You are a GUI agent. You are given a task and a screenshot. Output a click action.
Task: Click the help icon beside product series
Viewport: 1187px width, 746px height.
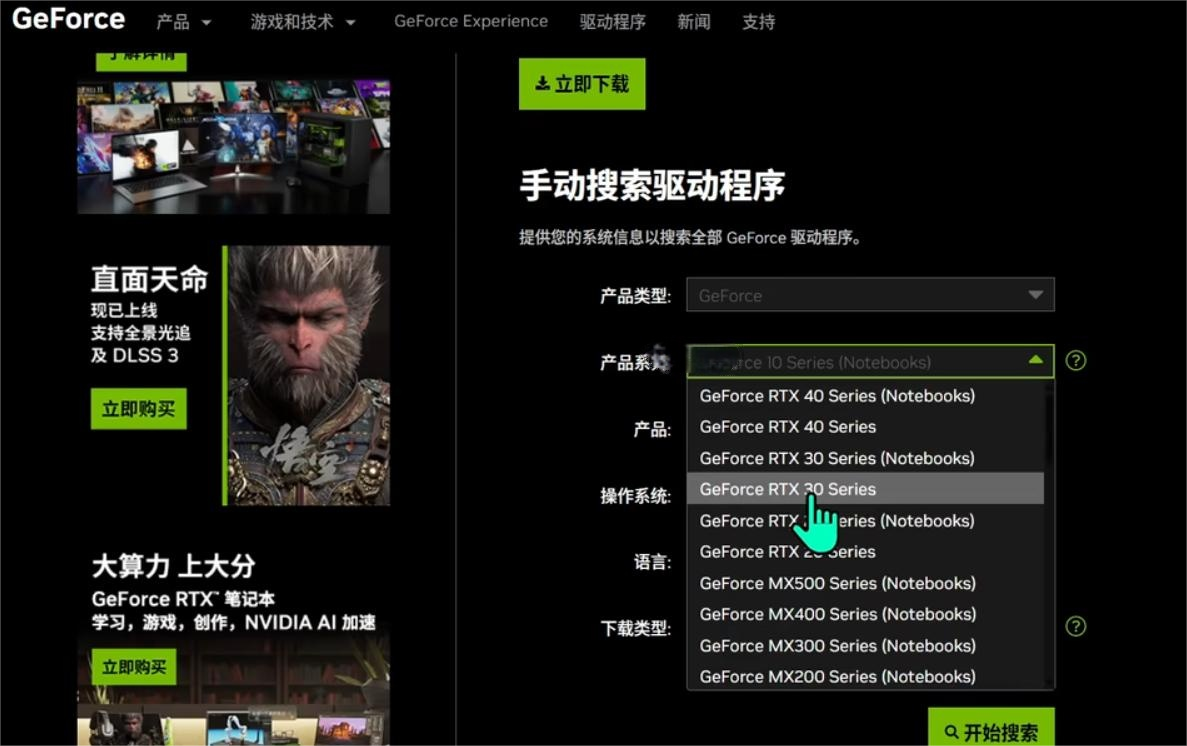(x=1075, y=361)
